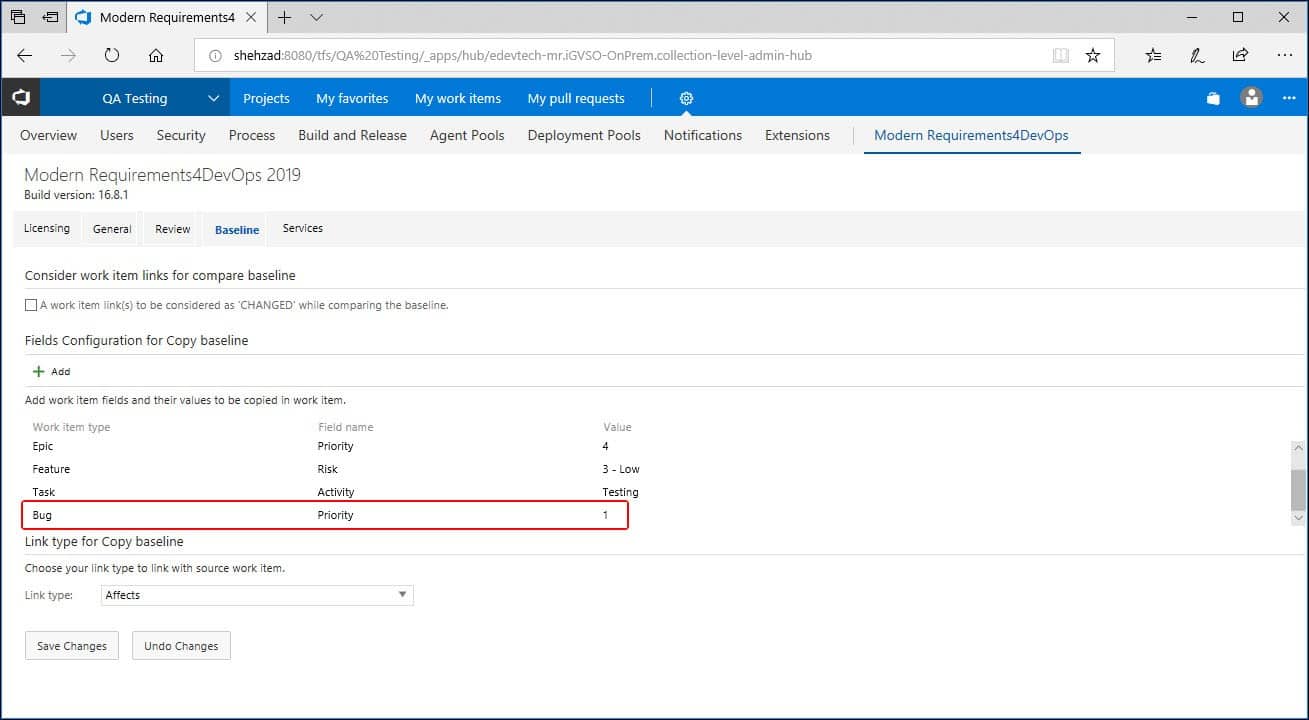Viewport: 1309px width, 720px height.
Task: Open a new browser tab
Action: coord(285,18)
